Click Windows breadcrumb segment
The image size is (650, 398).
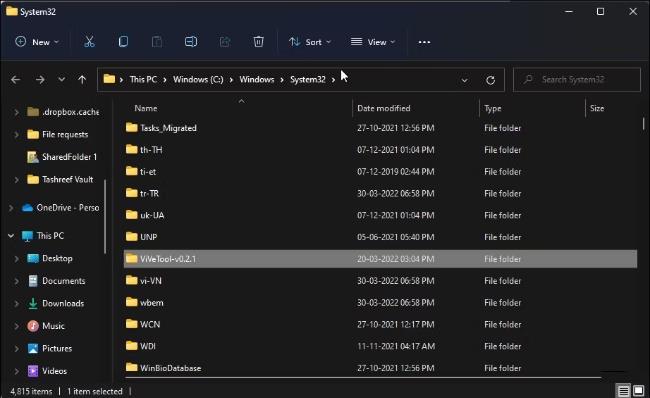(x=257, y=79)
